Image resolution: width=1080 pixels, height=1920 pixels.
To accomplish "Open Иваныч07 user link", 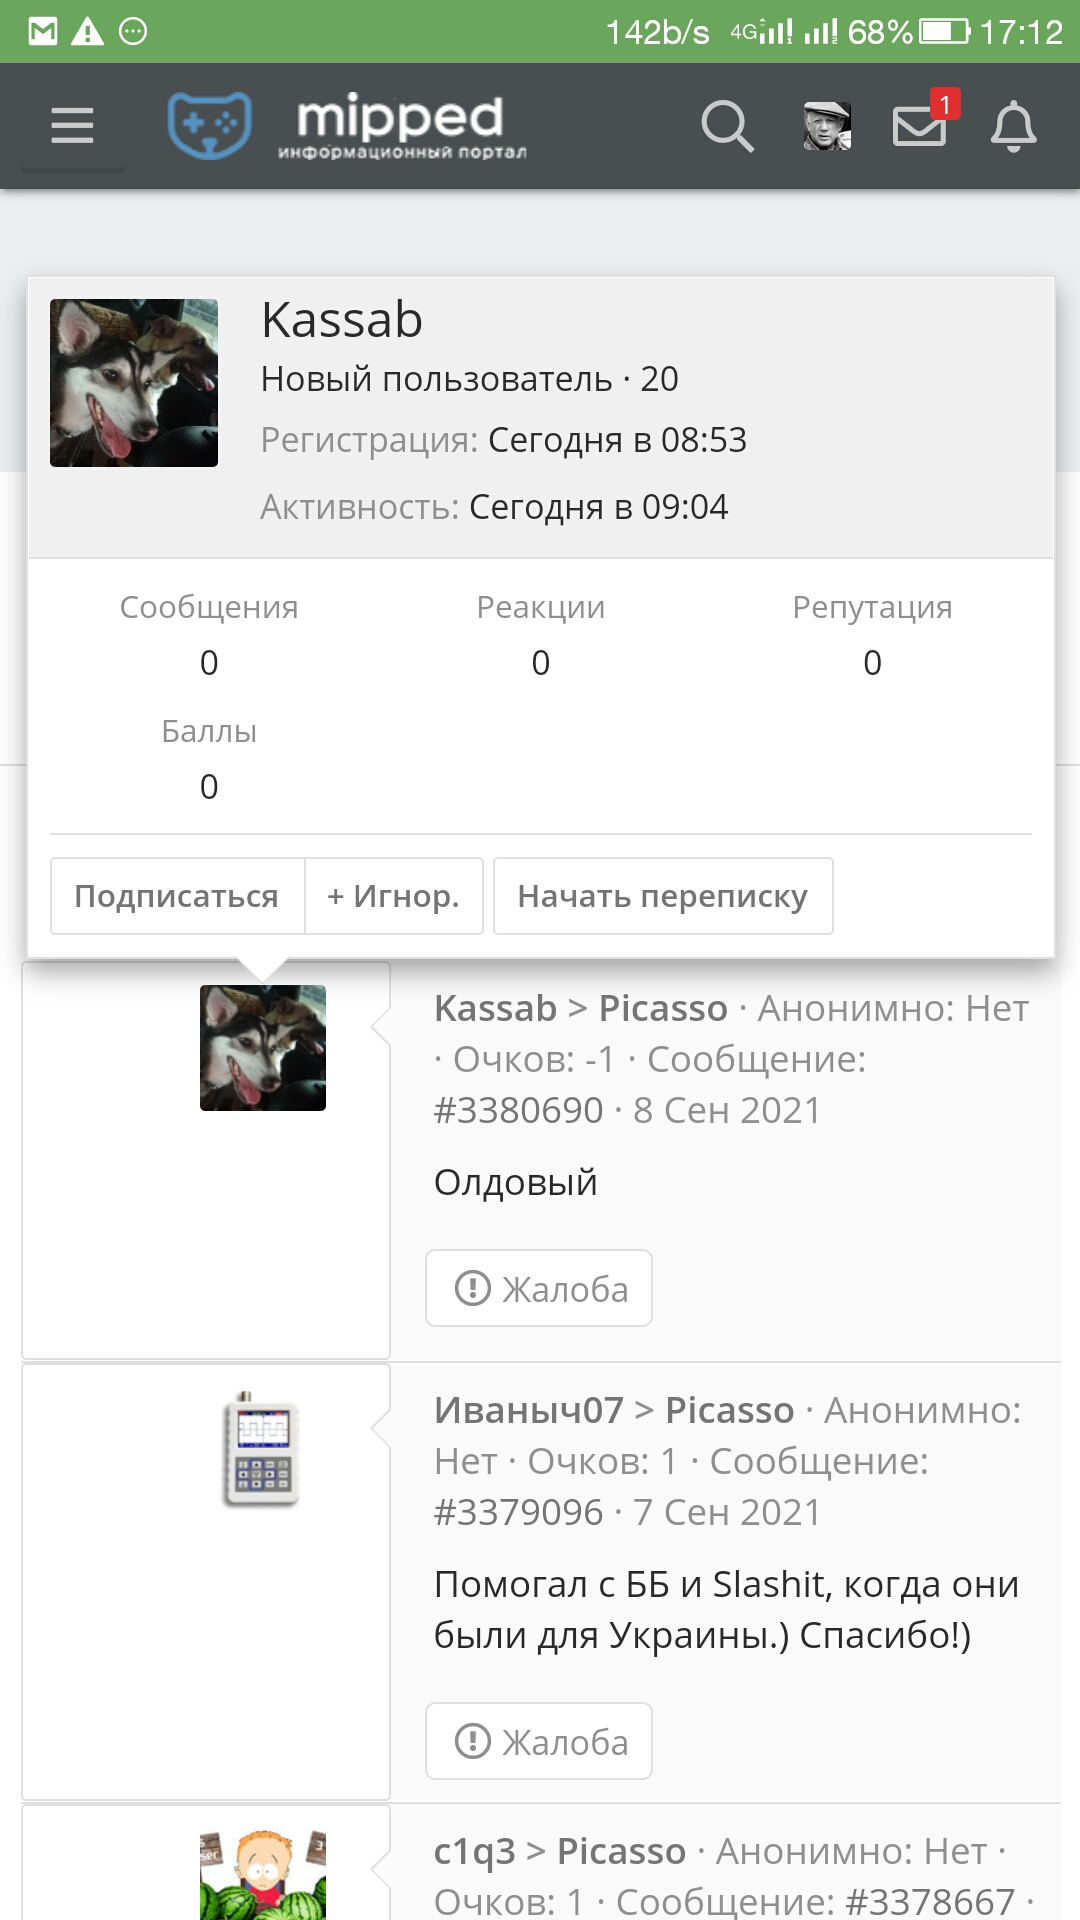I will click(529, 1410).
